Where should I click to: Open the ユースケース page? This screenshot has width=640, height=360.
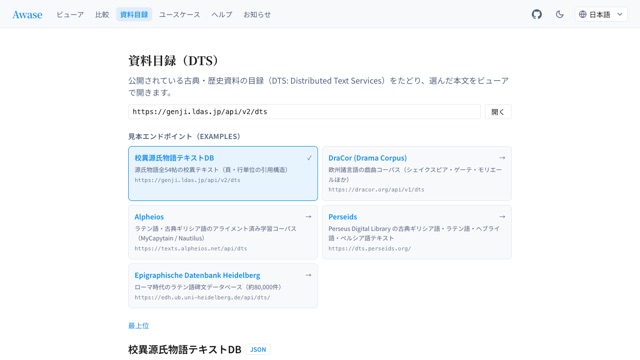point(179,14)
